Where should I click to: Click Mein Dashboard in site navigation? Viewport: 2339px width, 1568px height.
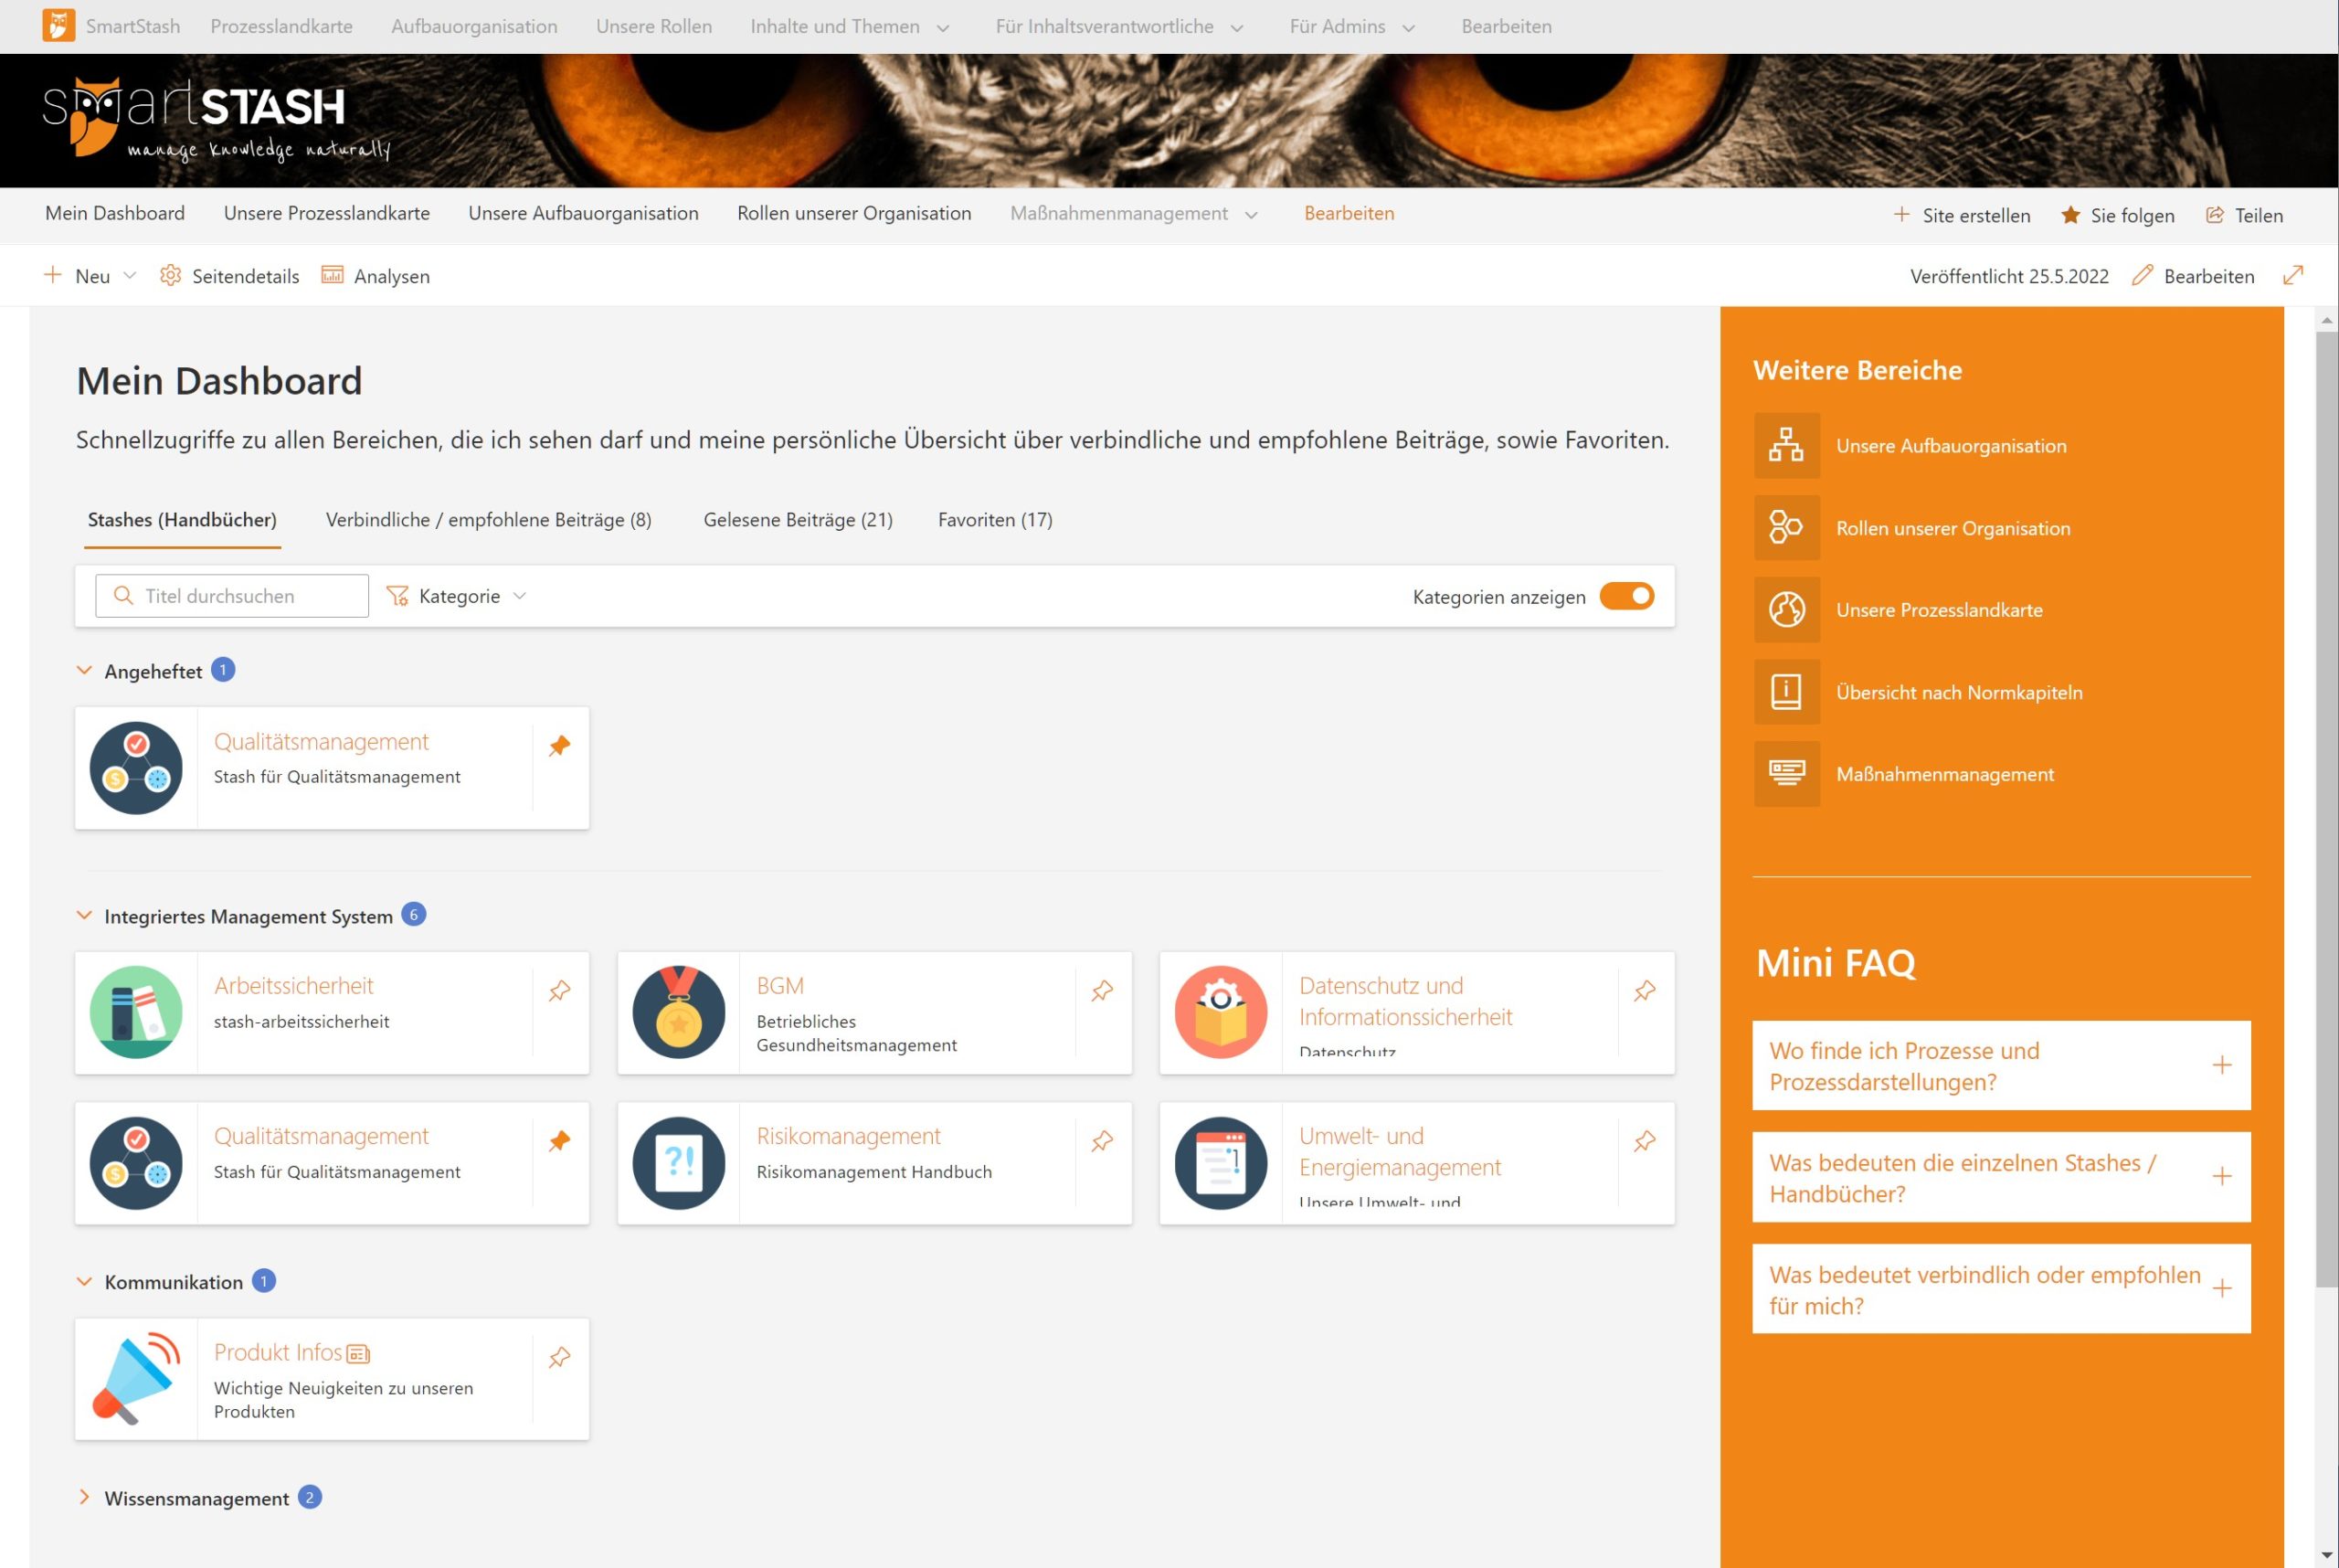[x=115, y=213]
